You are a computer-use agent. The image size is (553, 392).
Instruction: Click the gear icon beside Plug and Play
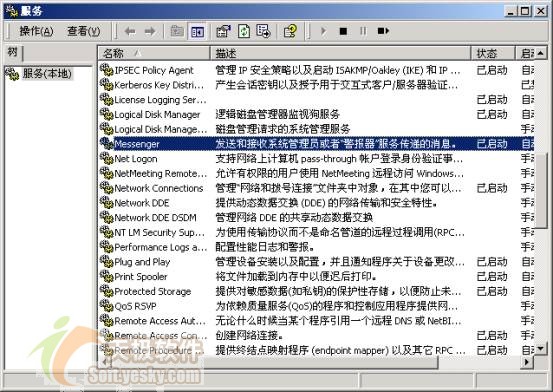pyautogui.click(x=106, y=261)
